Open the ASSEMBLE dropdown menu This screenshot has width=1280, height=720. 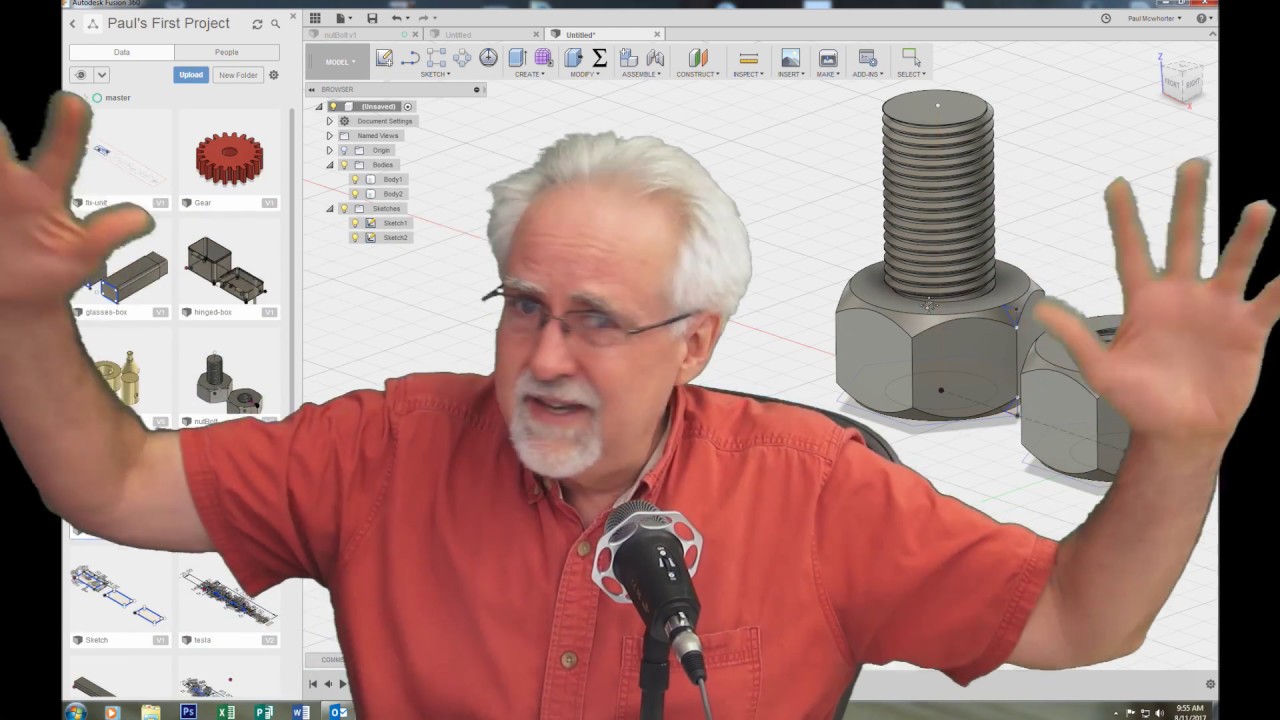(641, 74)
